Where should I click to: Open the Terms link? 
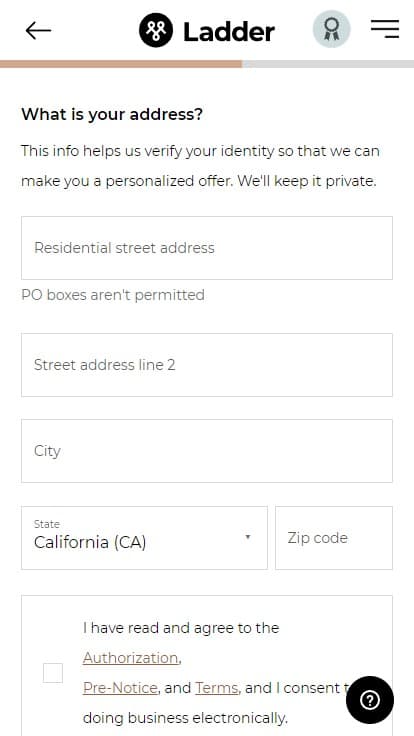(216, 688)
